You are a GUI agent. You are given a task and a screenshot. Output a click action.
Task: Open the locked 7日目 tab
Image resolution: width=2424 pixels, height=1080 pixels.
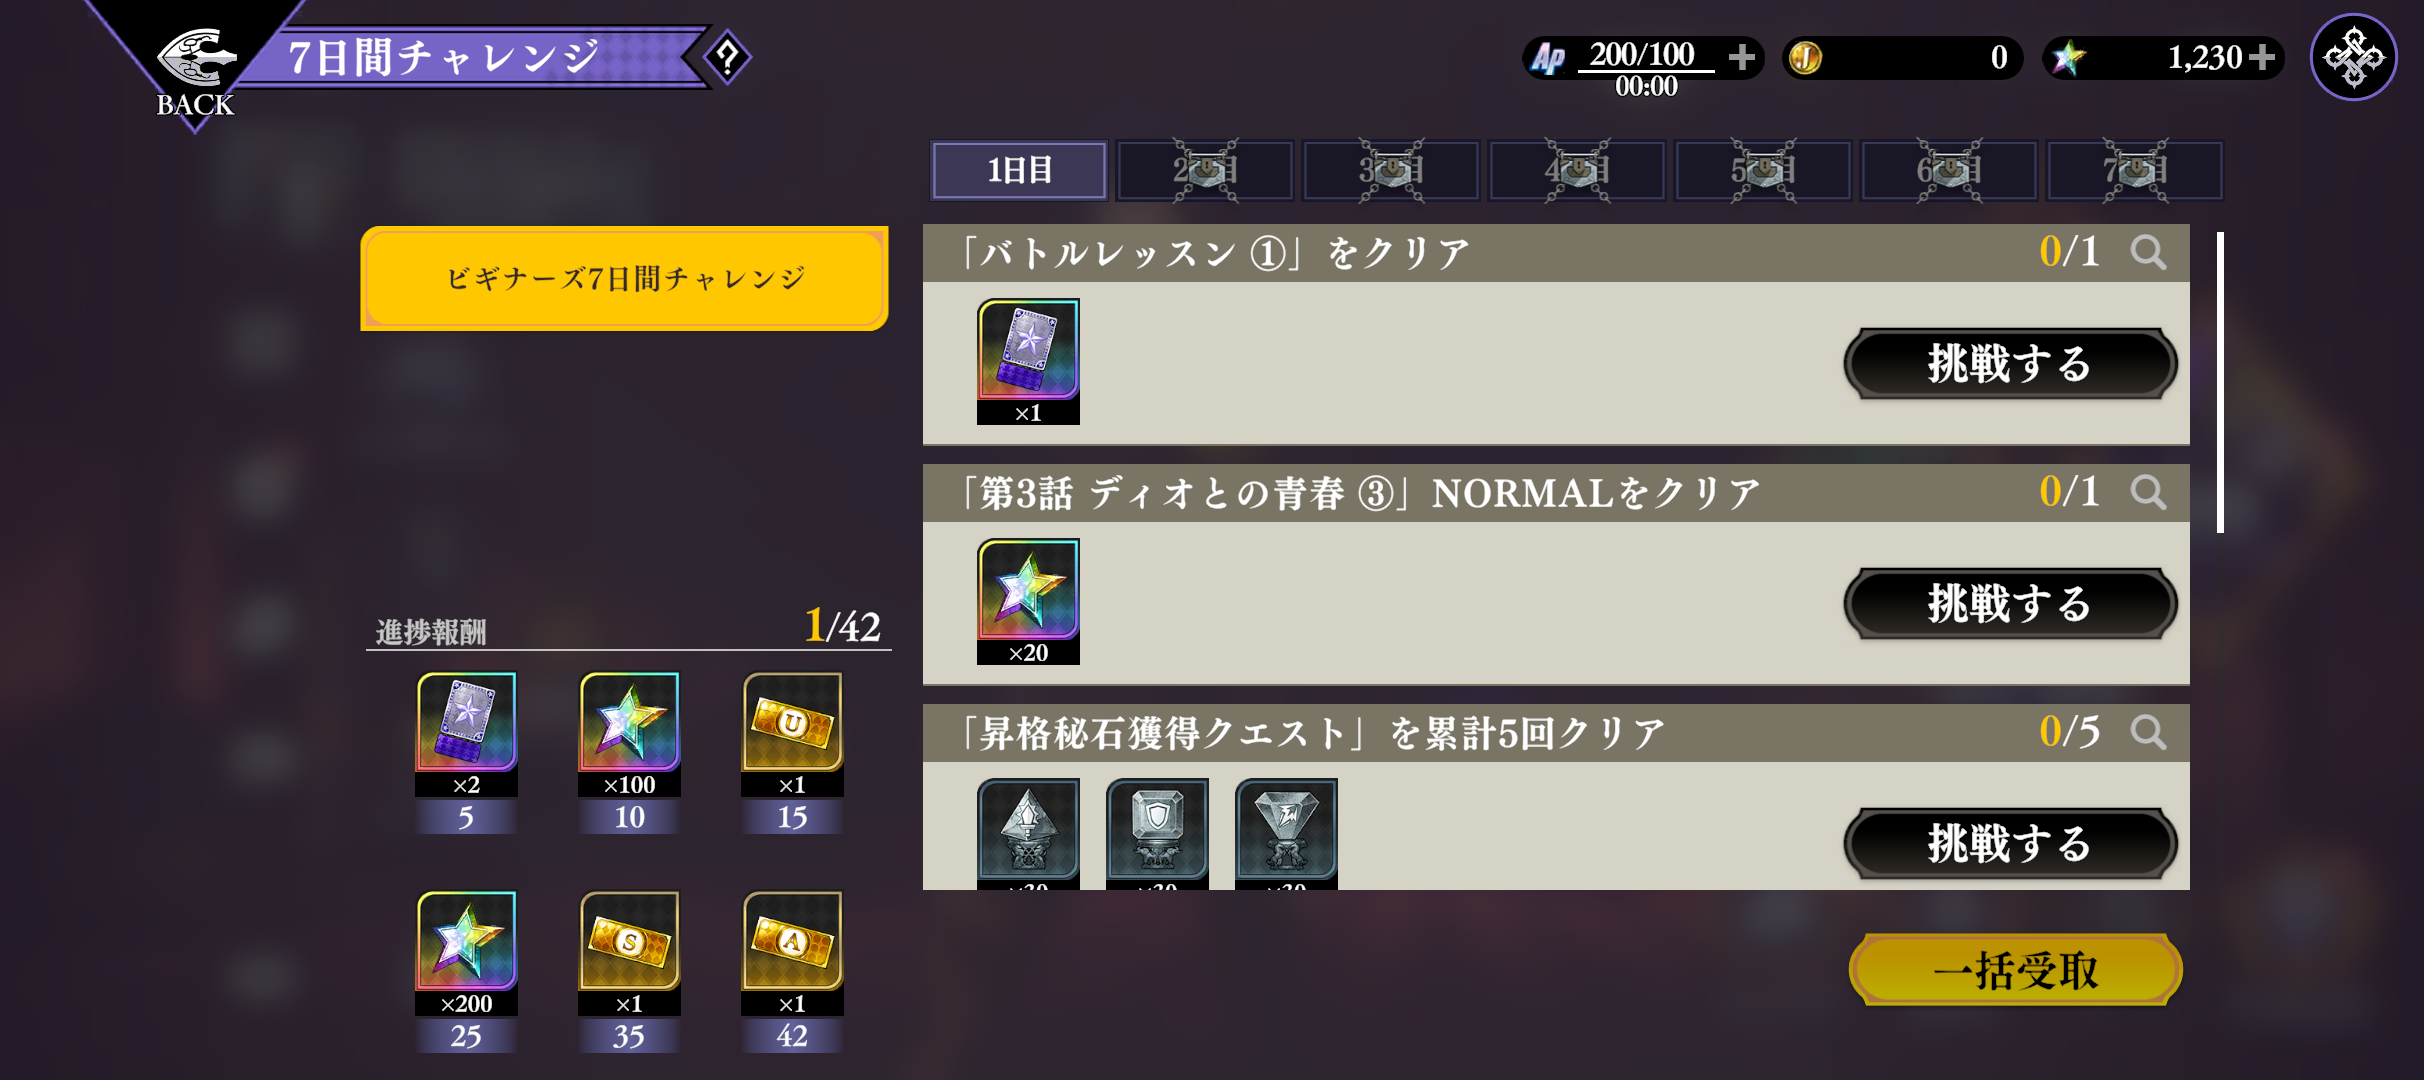pos(2135,170)
